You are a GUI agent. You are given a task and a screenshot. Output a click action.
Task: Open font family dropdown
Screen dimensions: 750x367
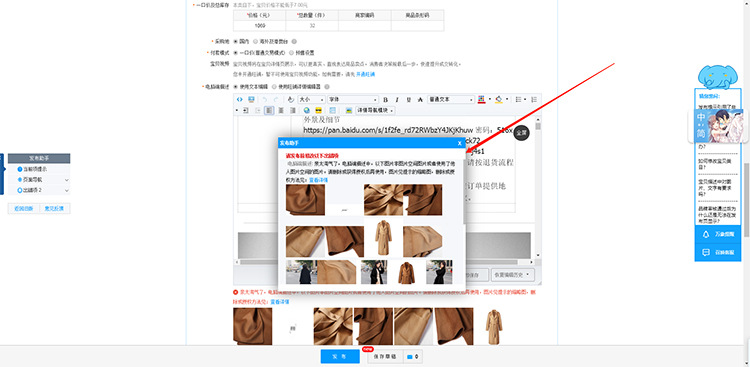[x=353, y=100]
